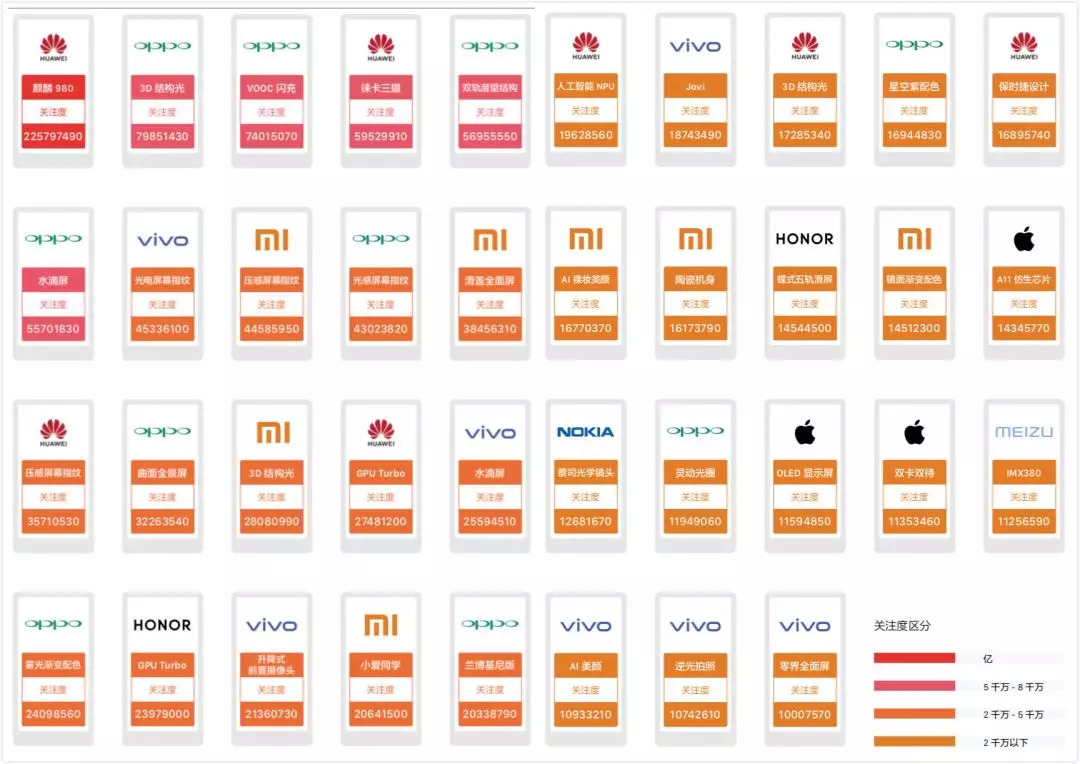Image resolution: width=1080 pixels, height=764 pixels.
Task: Click the vivo logo above 逆光拍照
Action: (x=695, y=626)
